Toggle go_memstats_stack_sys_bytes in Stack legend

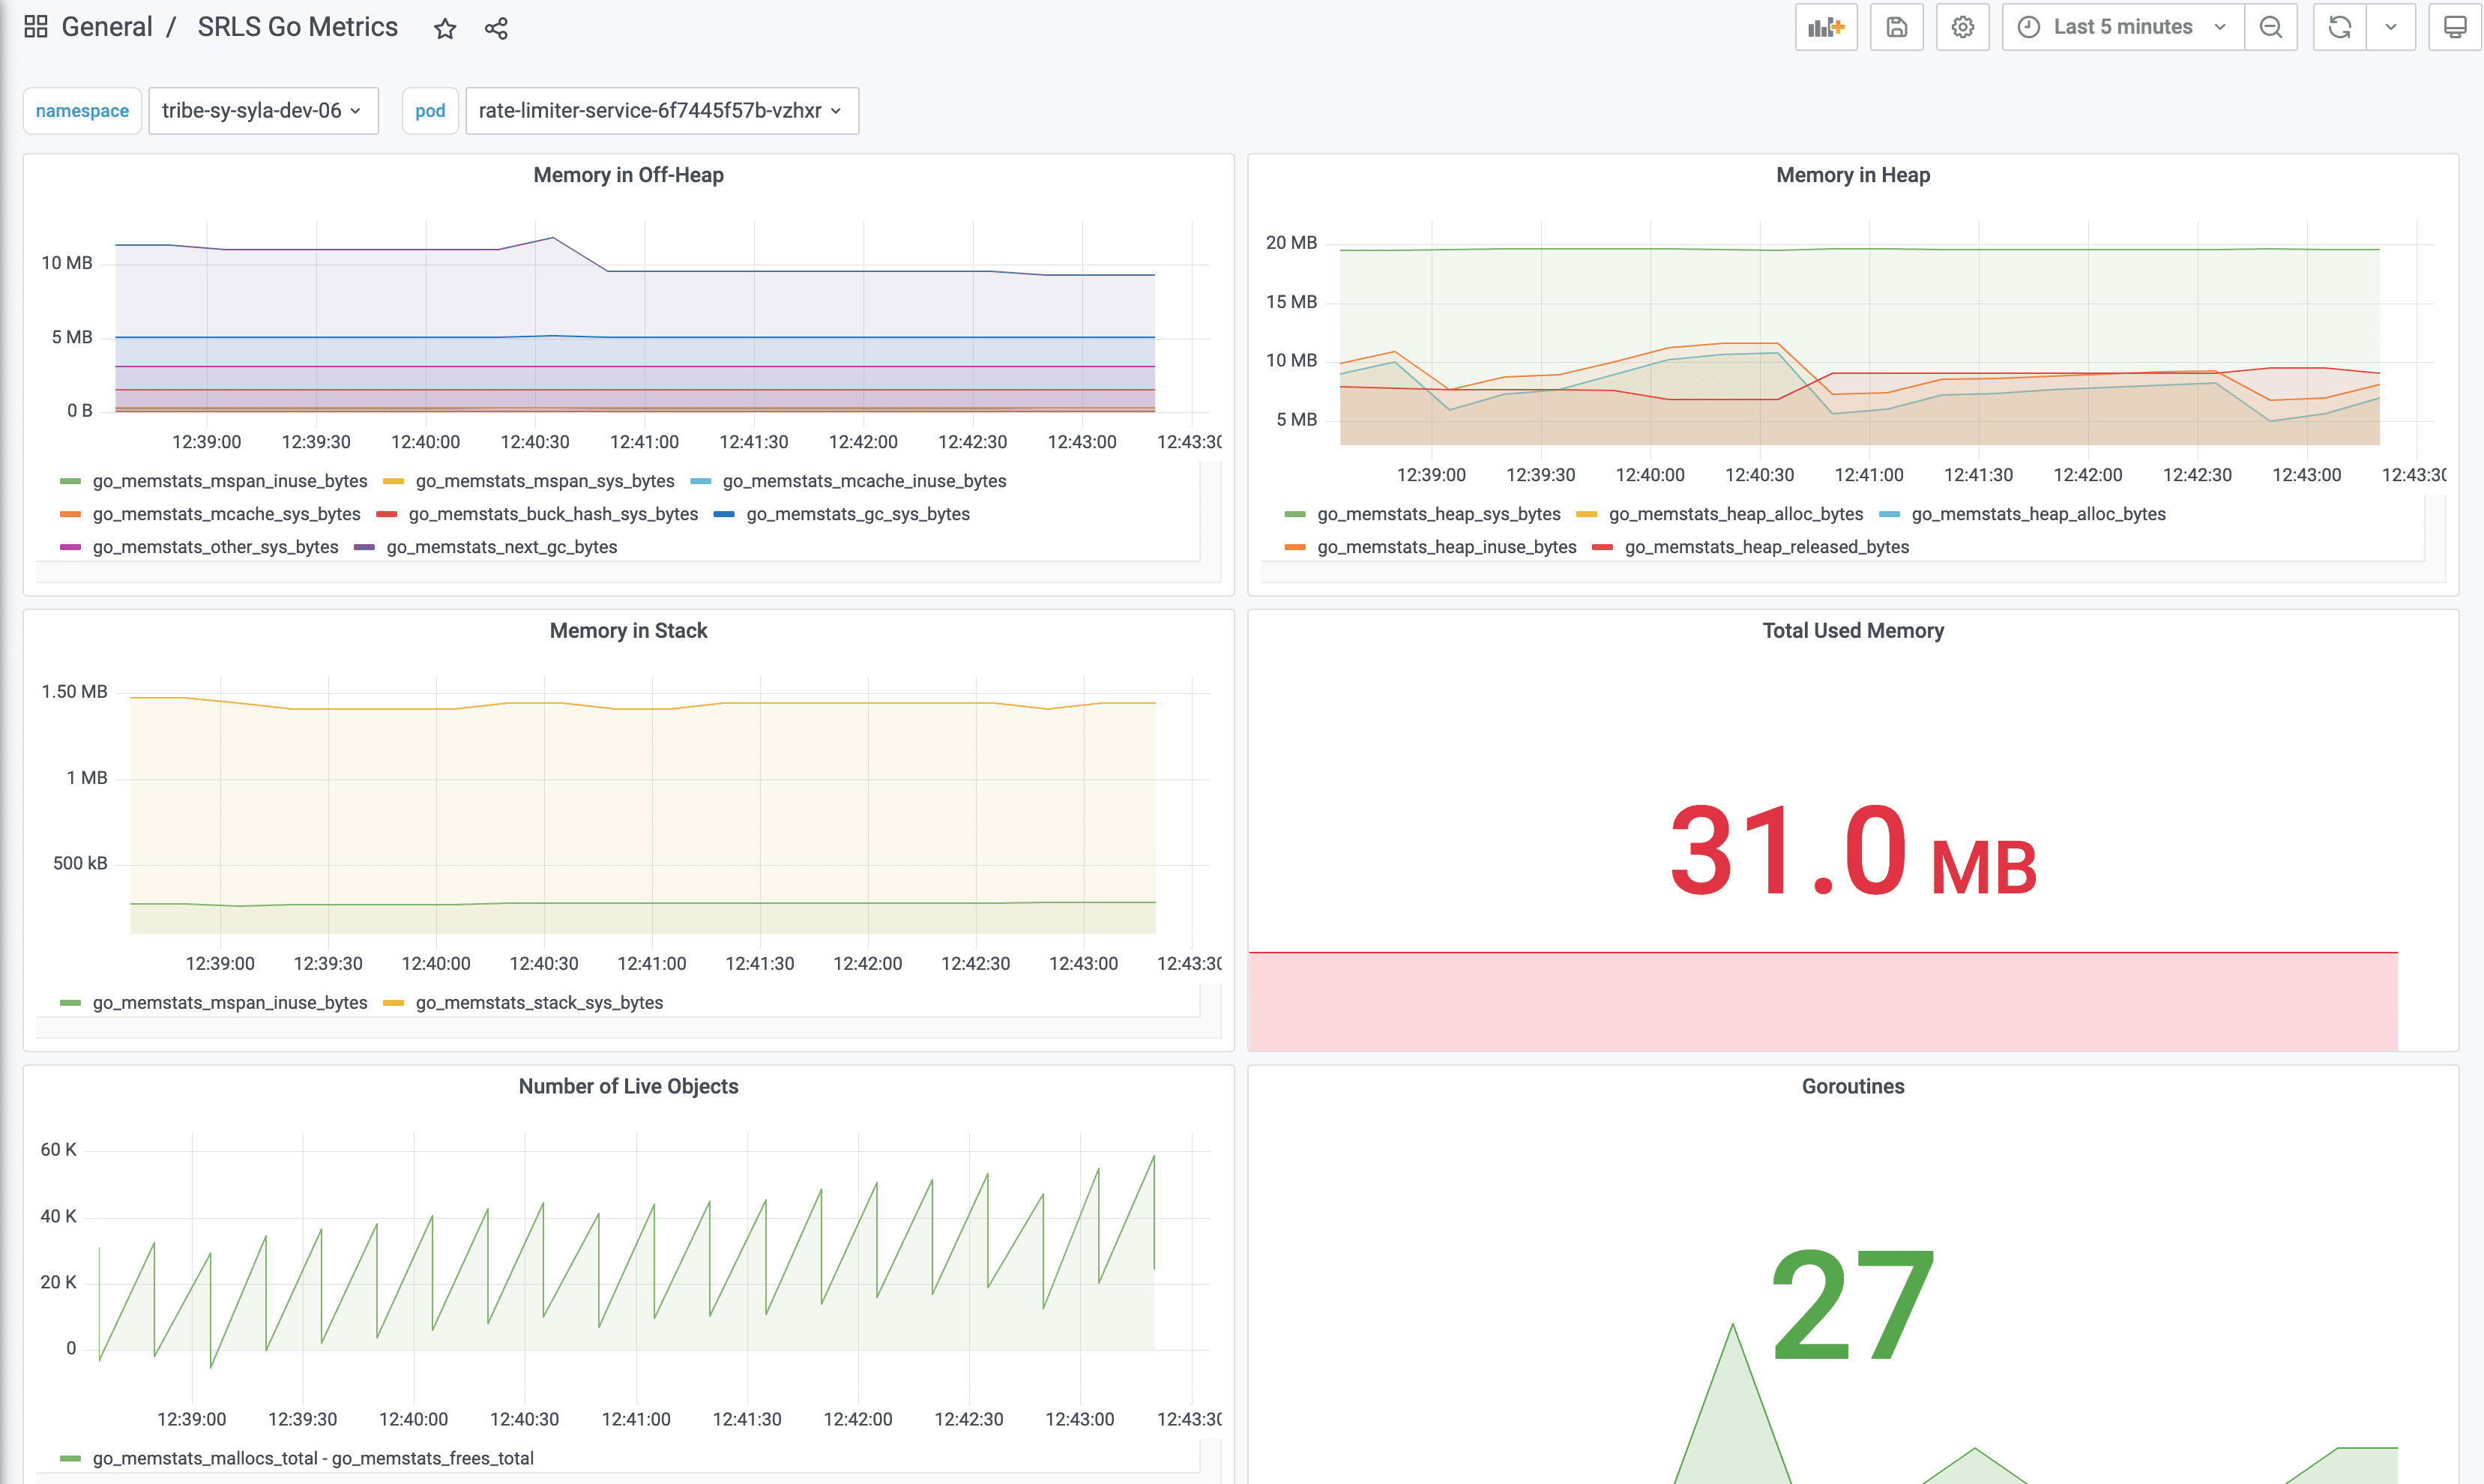tap(539, 1002)
